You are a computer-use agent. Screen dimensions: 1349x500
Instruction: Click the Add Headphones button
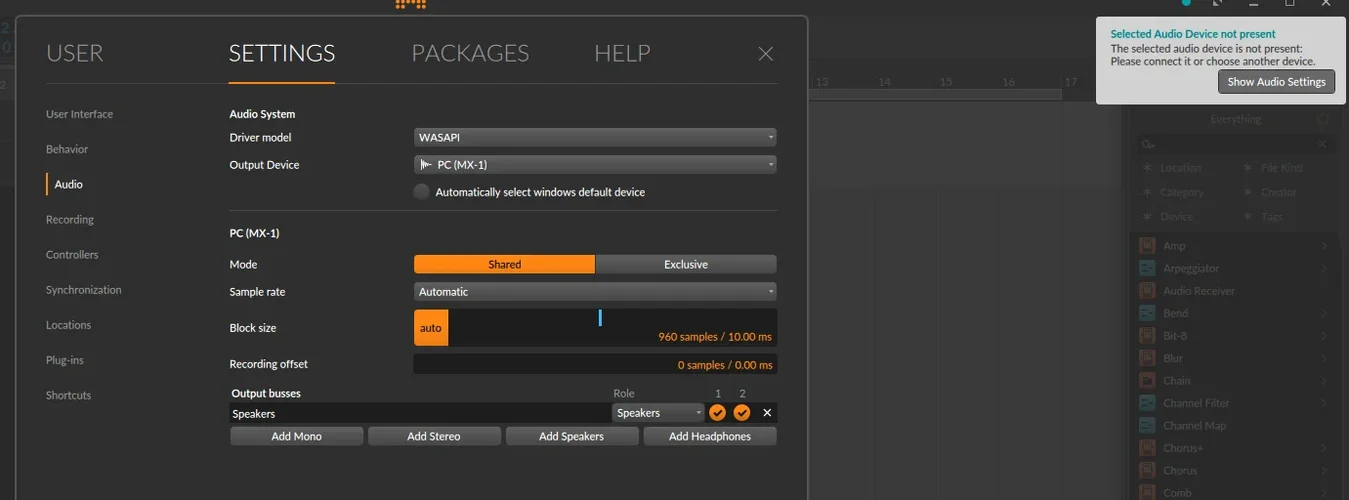(x=709, y=436)
